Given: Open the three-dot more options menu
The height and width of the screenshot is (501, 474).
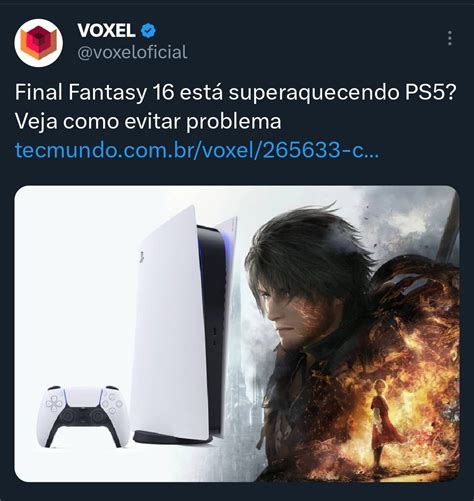Looking at the screenshot, I should [x=450, y=38].
